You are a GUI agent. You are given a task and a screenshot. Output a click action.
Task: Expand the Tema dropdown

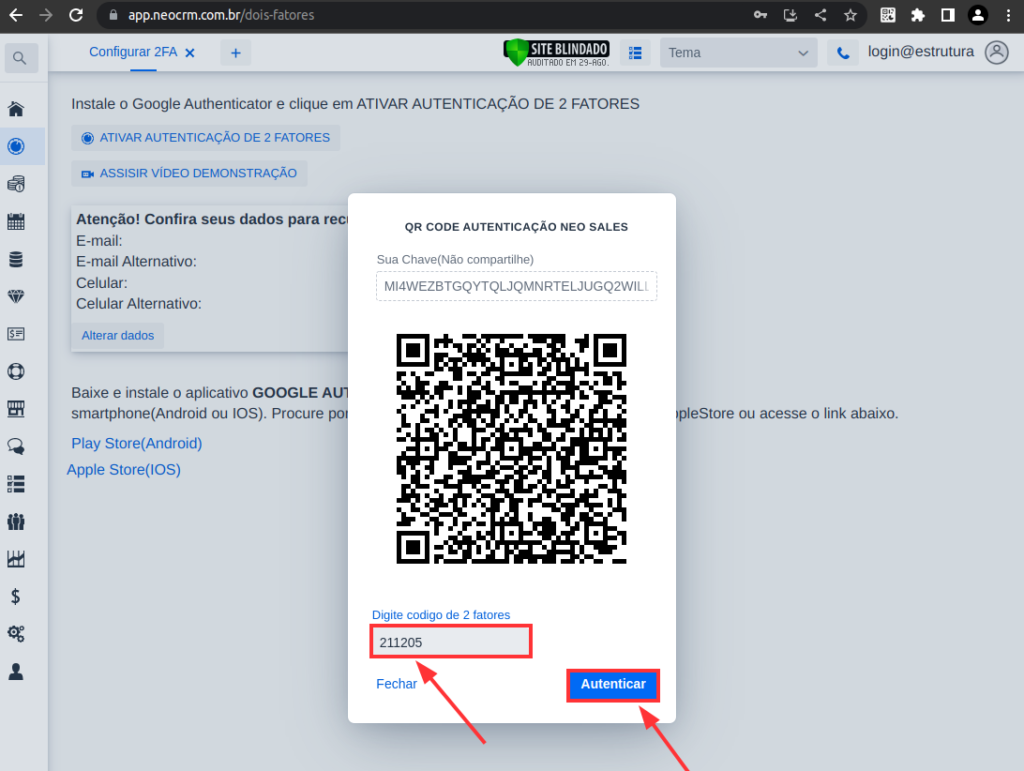738,53
